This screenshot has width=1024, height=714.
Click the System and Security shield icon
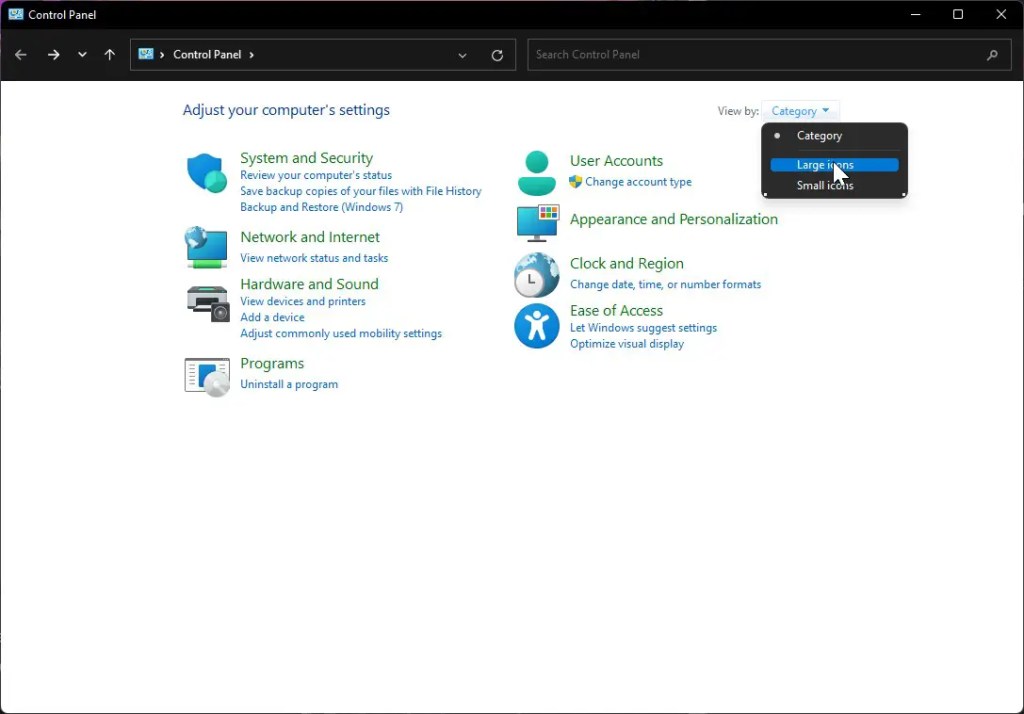tap(207, 174)
